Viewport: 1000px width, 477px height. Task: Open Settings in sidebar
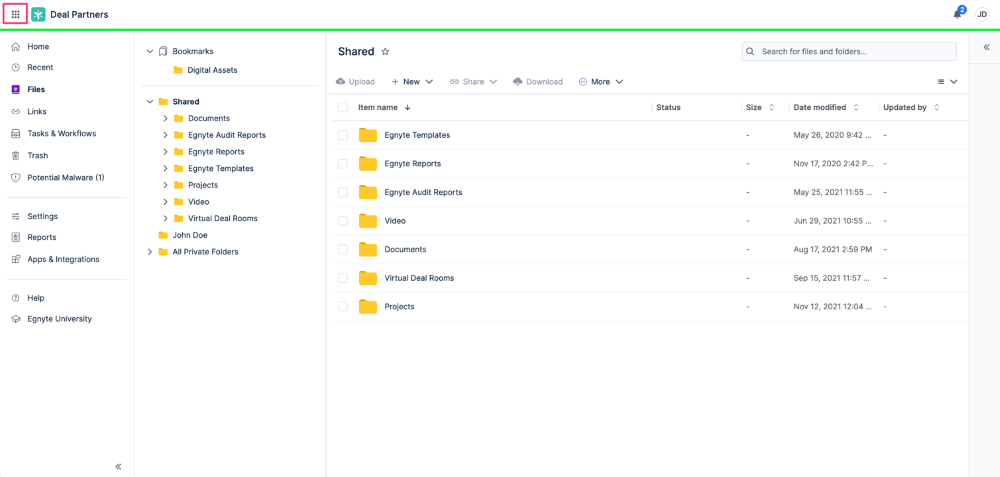coord(43,216)
